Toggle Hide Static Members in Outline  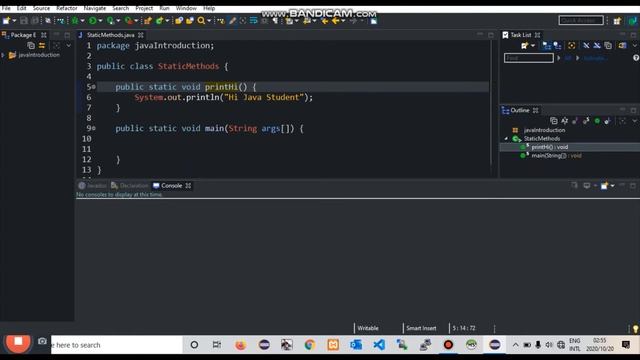586,121
